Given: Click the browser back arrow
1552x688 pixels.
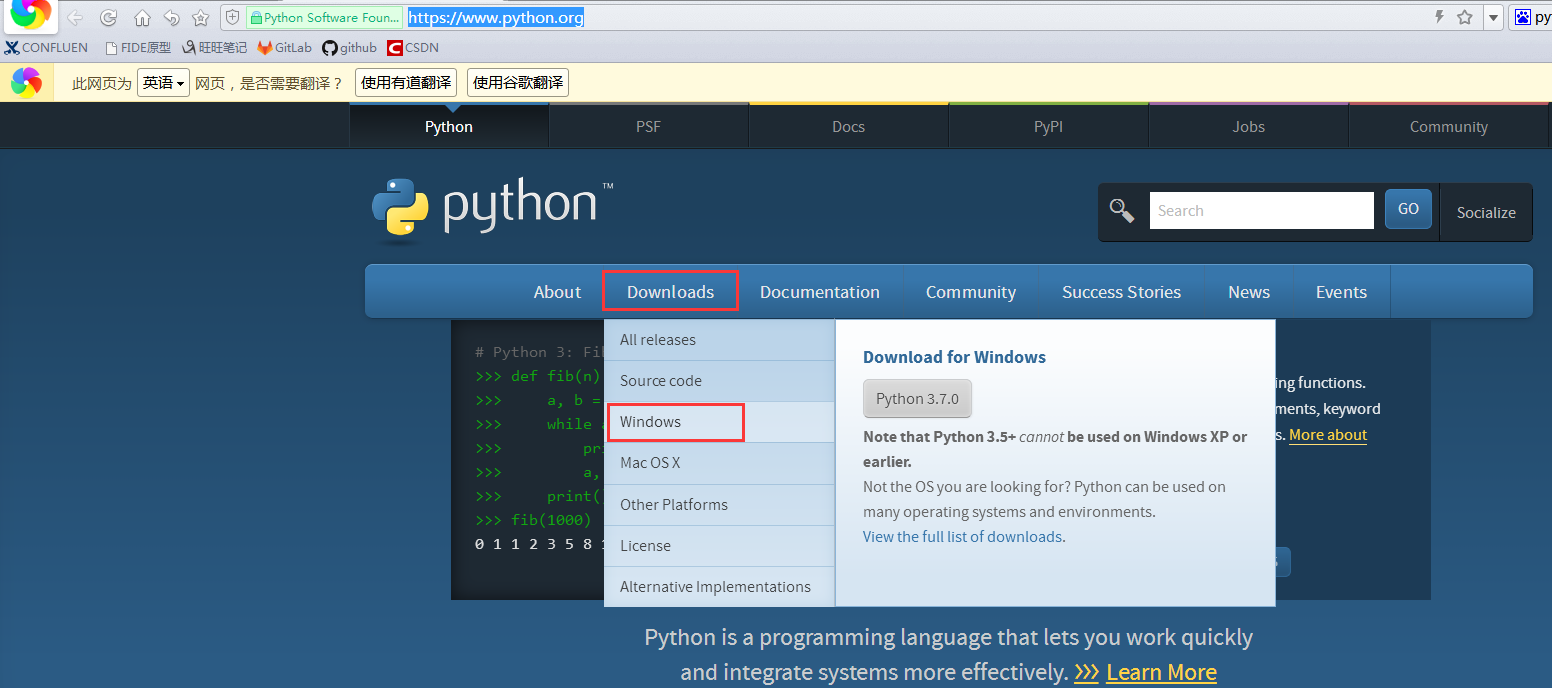Looking at the screenshot, I should click(x=75, y=18).
